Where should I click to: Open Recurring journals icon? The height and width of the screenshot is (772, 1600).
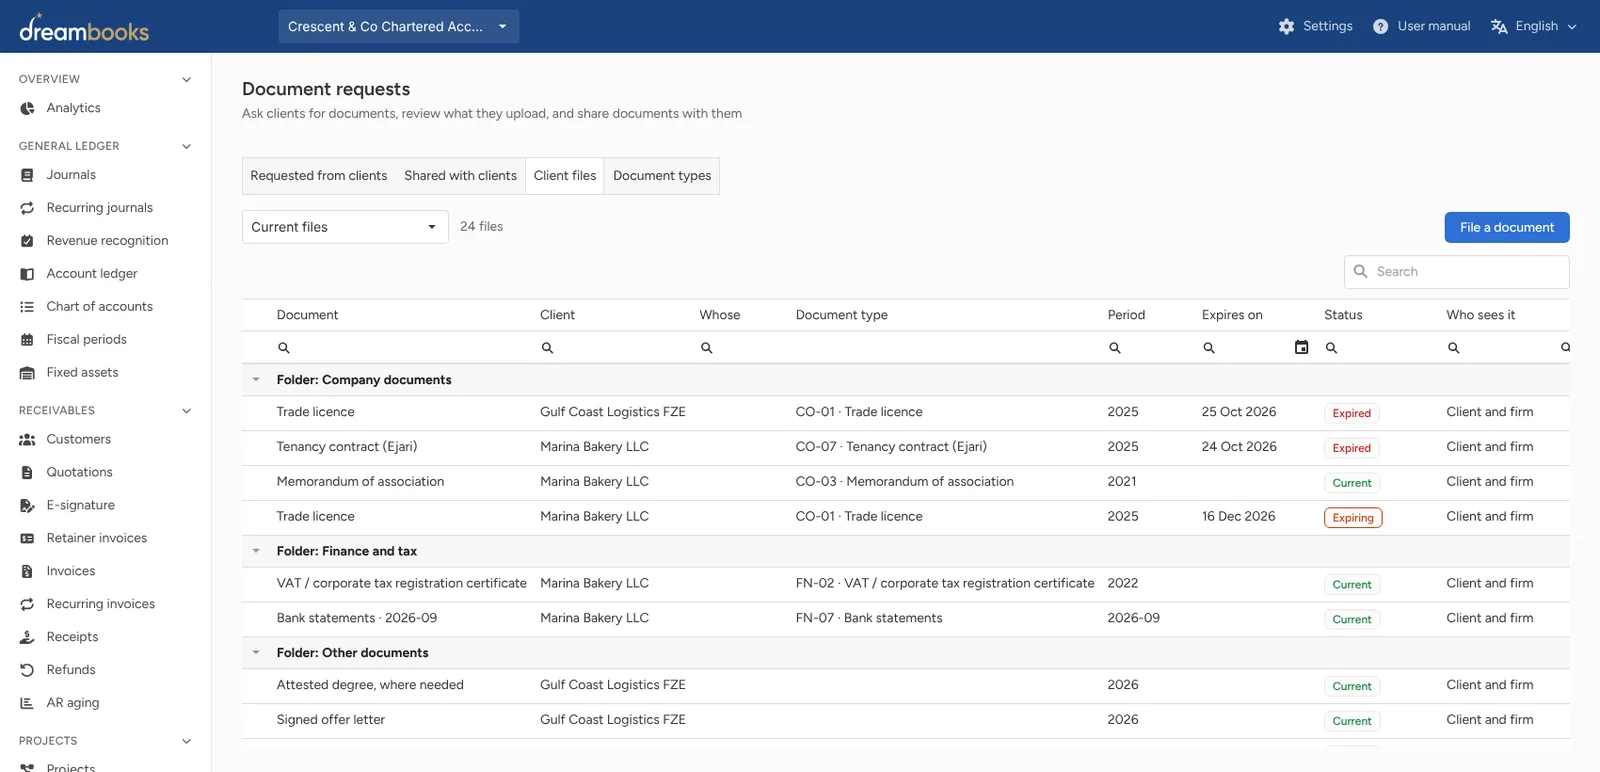27,208
